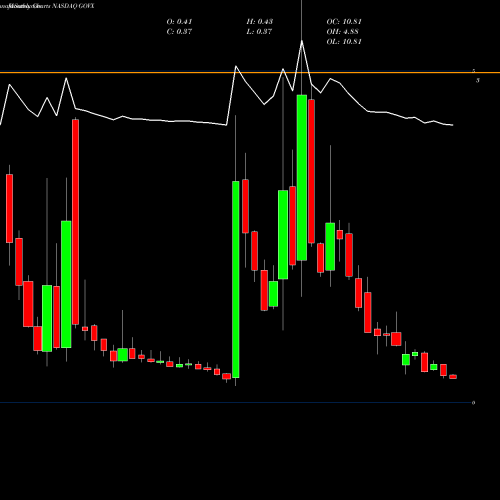Image resolution: width=500 pixels, height=500 pixels.
Task: Click the tallest green candlestick under the peak
Action: pyautogui.click(x=302, y=178)
